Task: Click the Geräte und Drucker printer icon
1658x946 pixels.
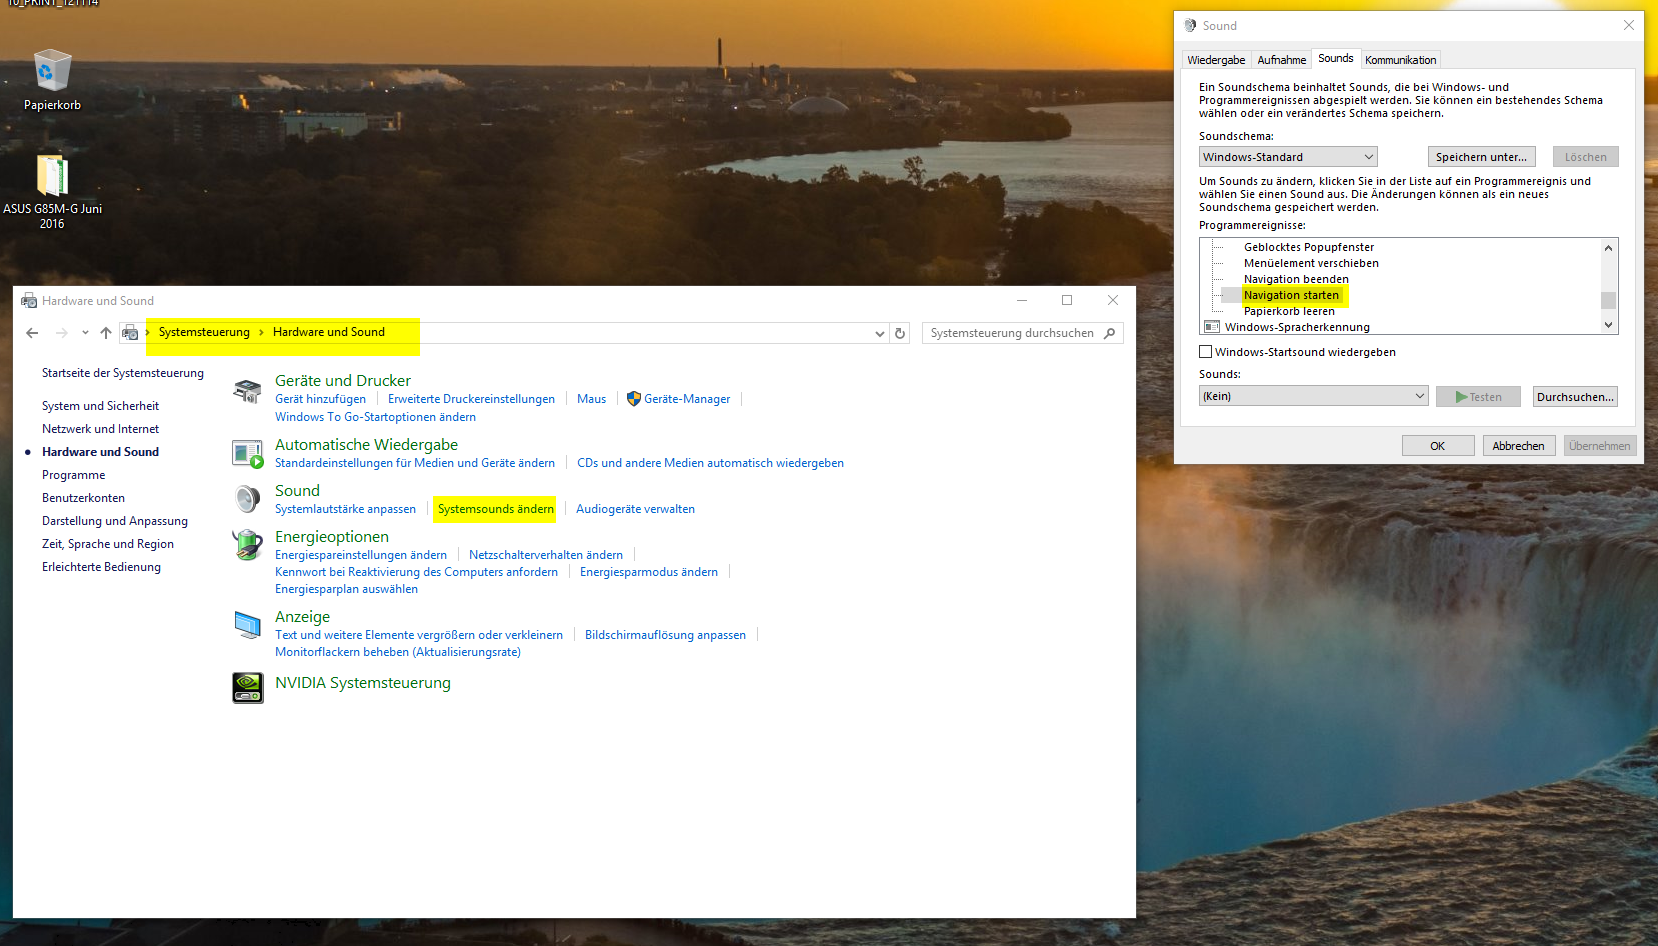Action: 247,391
